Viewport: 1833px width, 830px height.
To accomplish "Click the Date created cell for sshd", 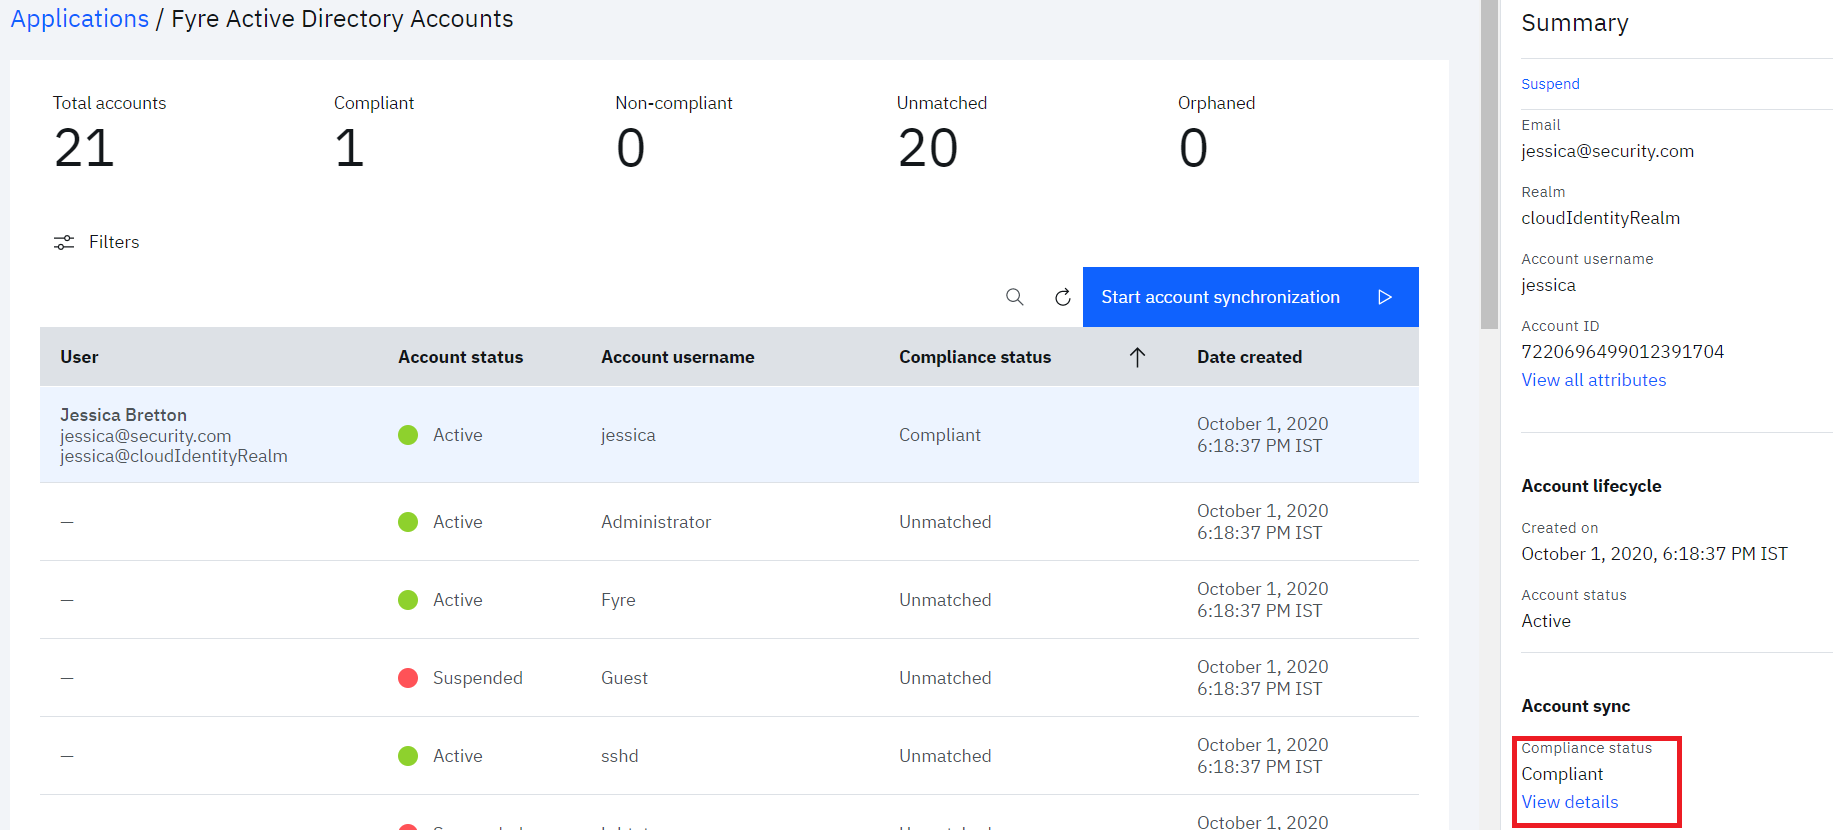I will (1262, 756).
